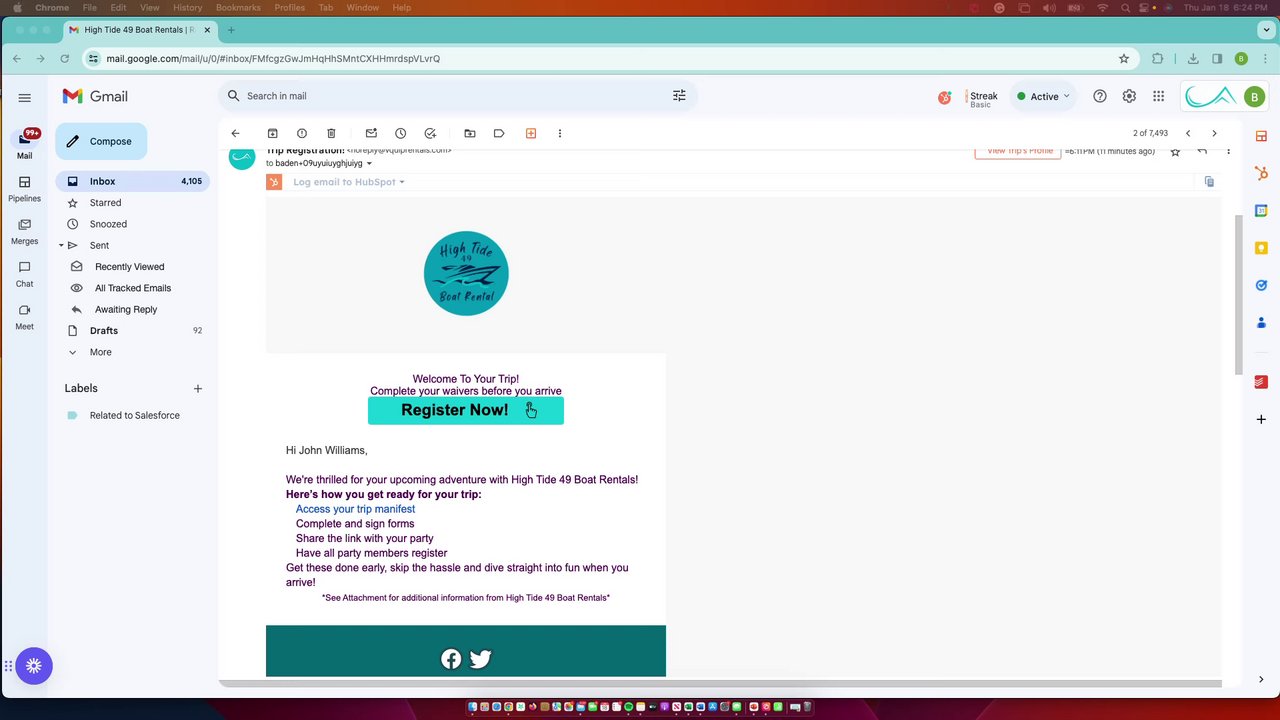1280x720 pixels.
Task: Open the Twitter link in email footer
Action: [x=481, y=659]
